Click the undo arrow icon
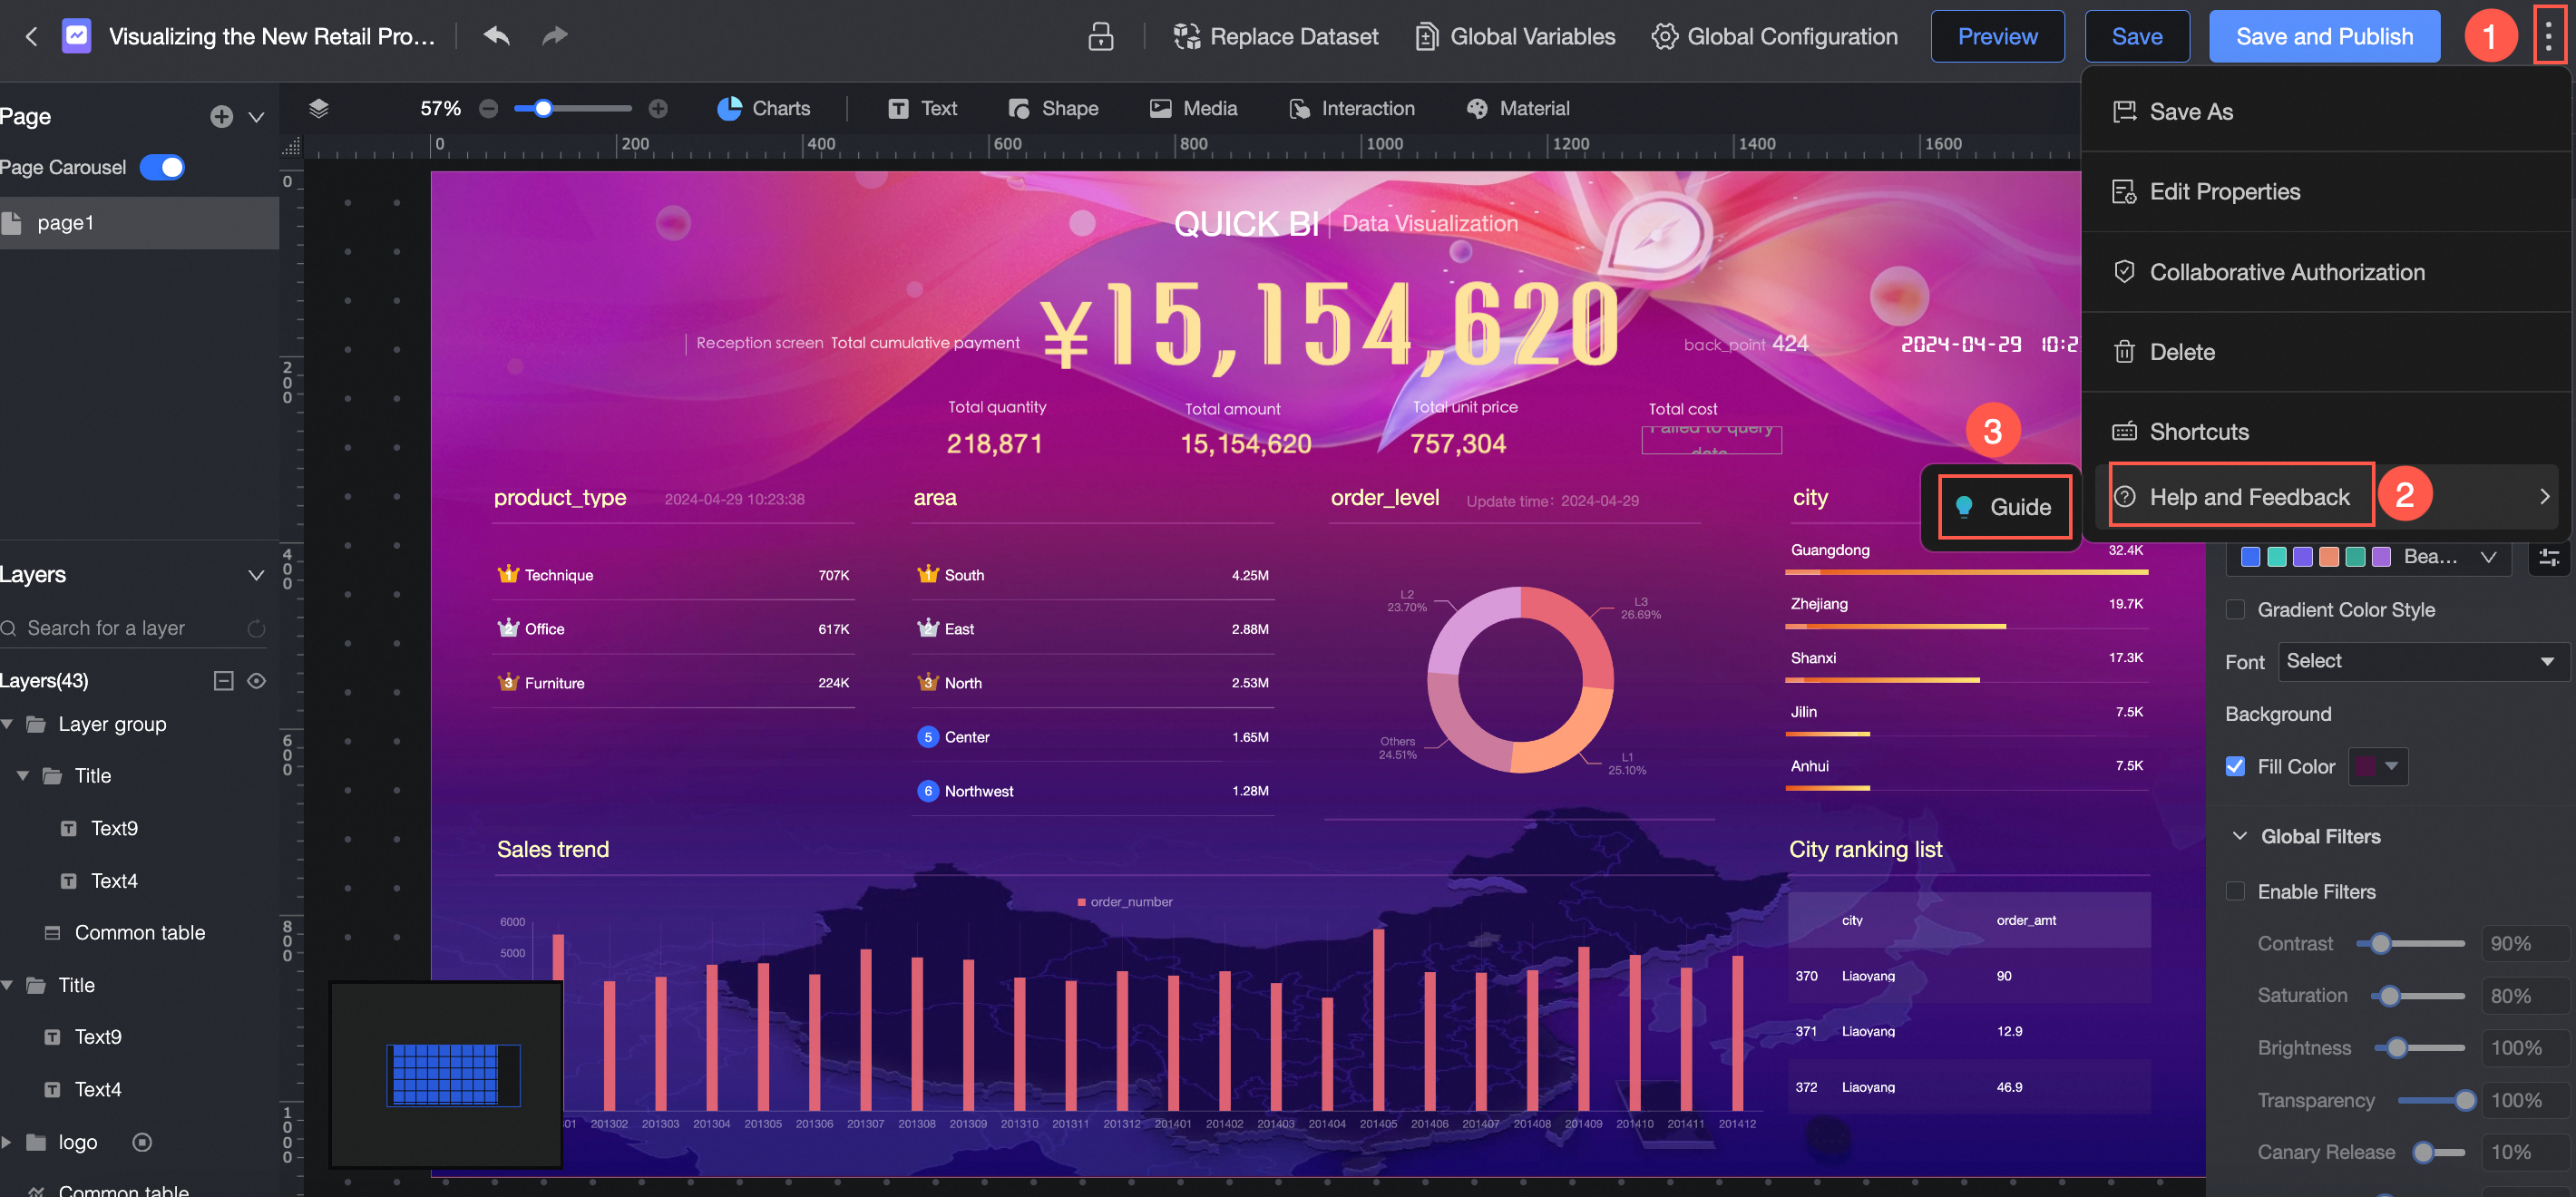 (x=496, y=36)
